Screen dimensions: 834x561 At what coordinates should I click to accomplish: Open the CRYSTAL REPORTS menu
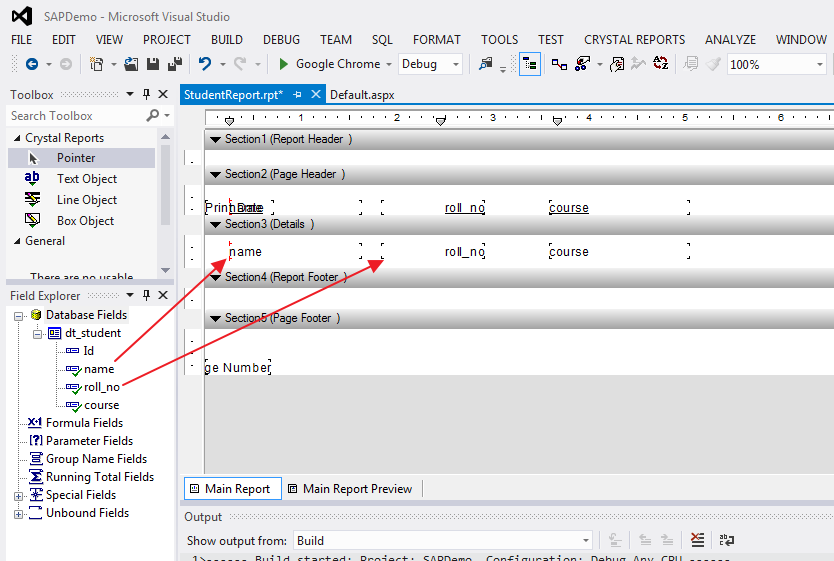635,40
